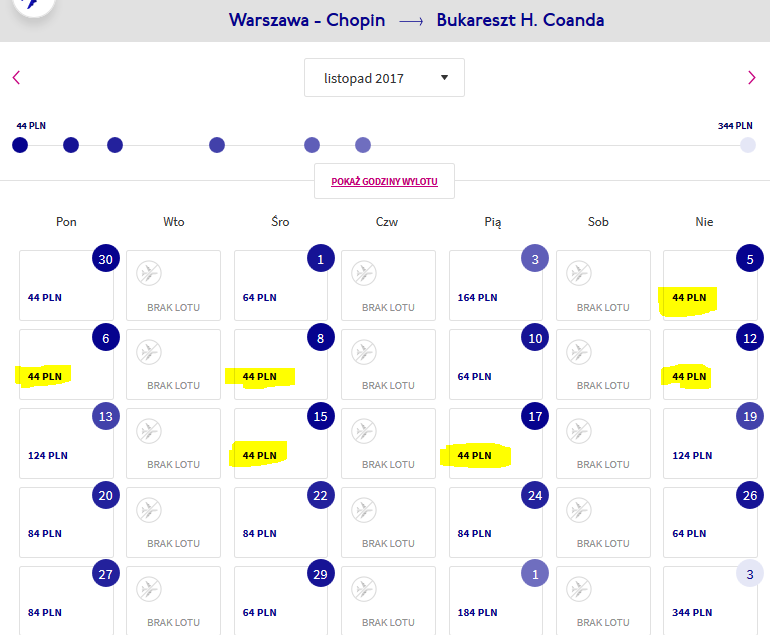The height and width of the screenshot is (635, 770).
Task: Pick November 15 flight for 44 PLN
Action: 281,443
